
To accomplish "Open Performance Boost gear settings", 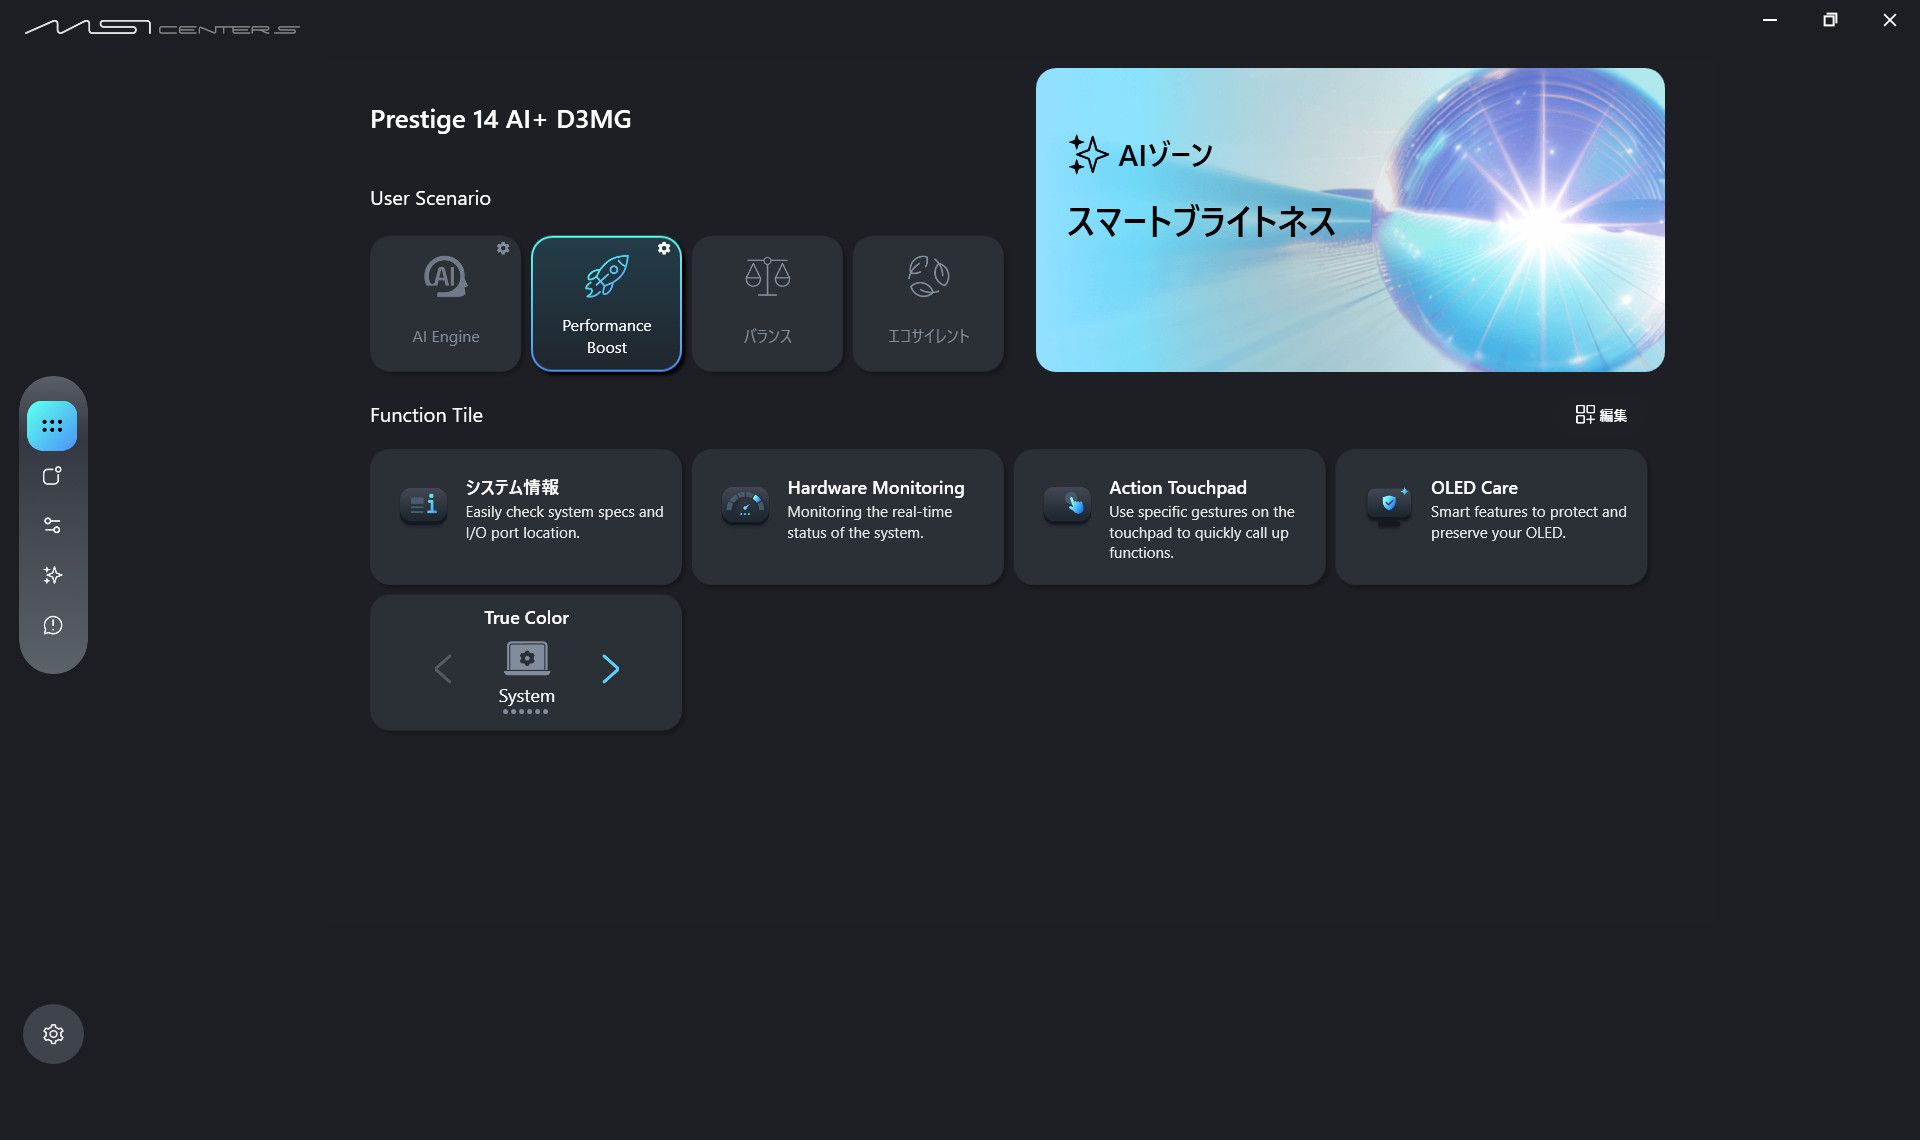I will coord(664,248).
